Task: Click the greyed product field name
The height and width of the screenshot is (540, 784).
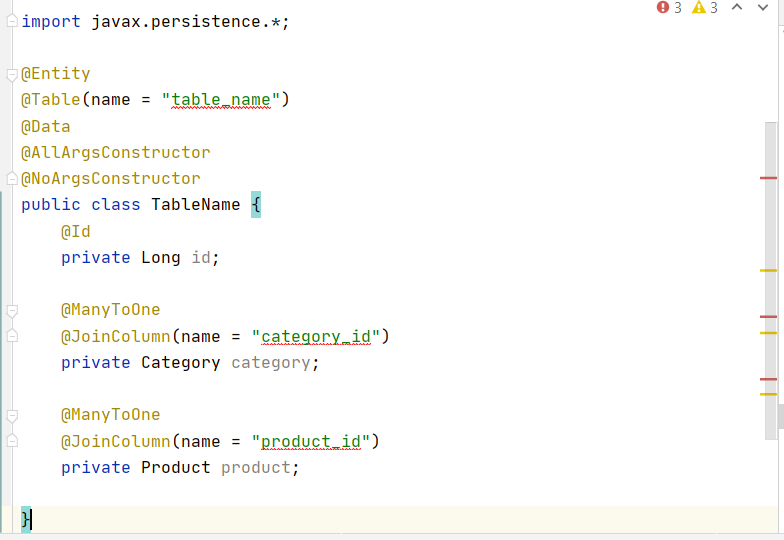Action: click(x=256, y=468)
